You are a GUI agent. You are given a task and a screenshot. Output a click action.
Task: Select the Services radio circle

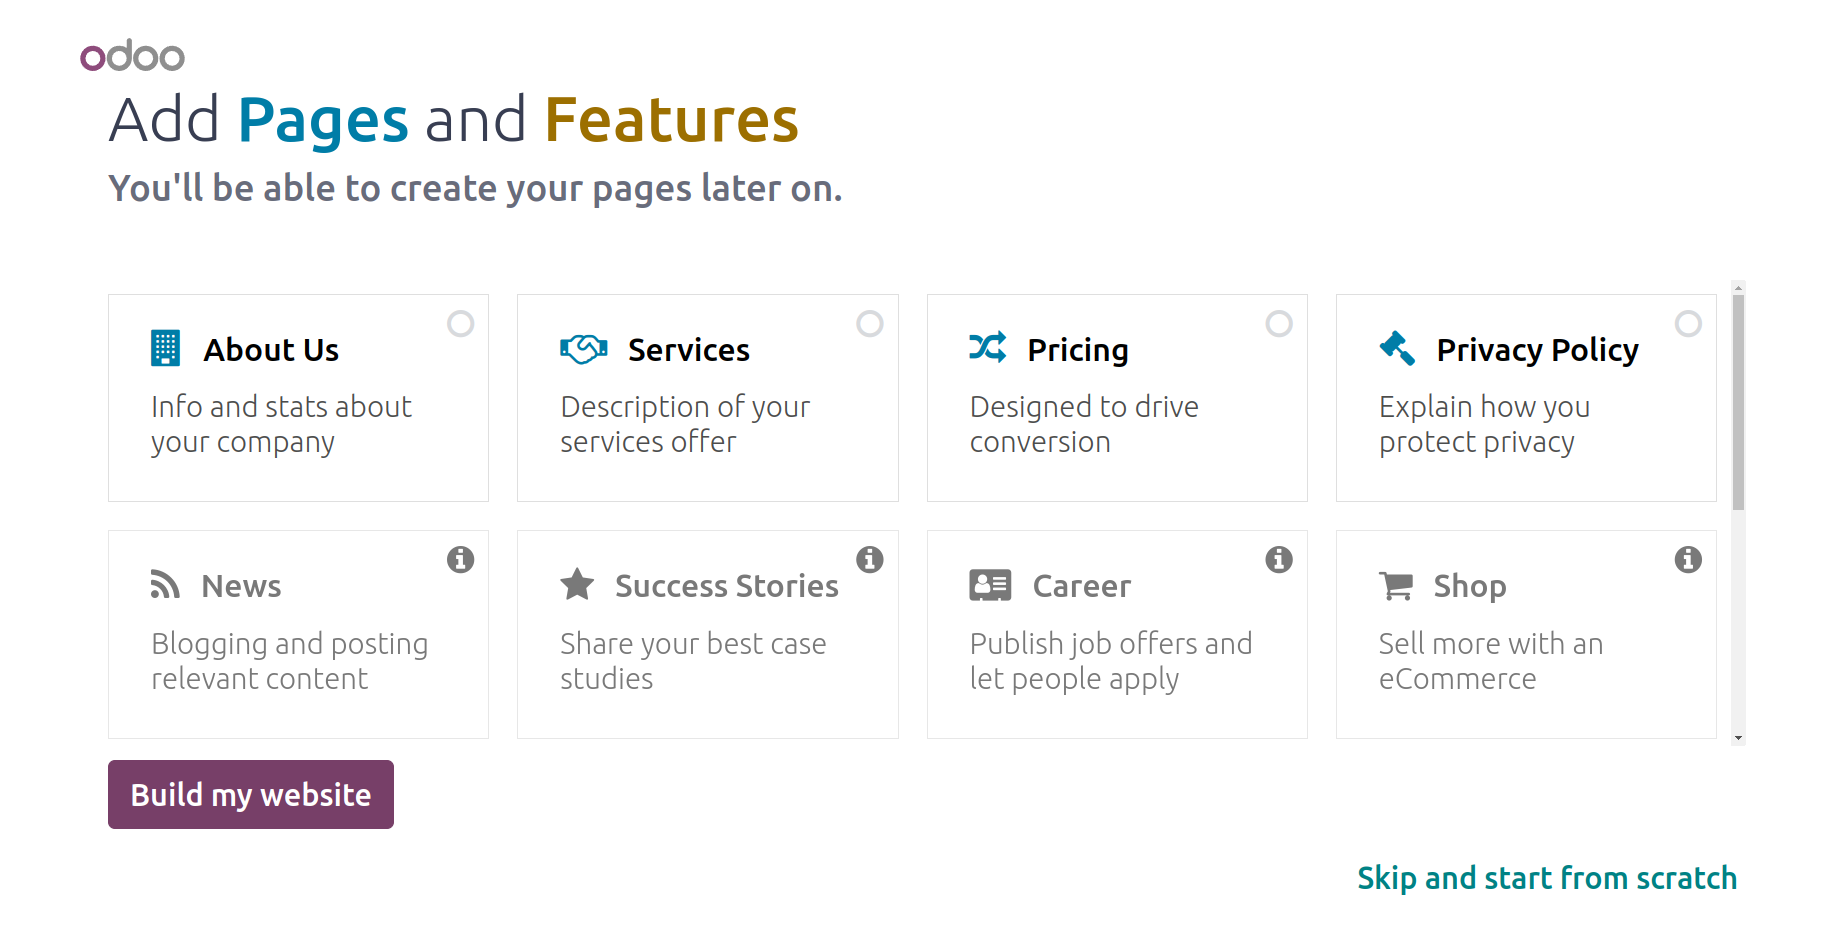[x=870, y=323]
